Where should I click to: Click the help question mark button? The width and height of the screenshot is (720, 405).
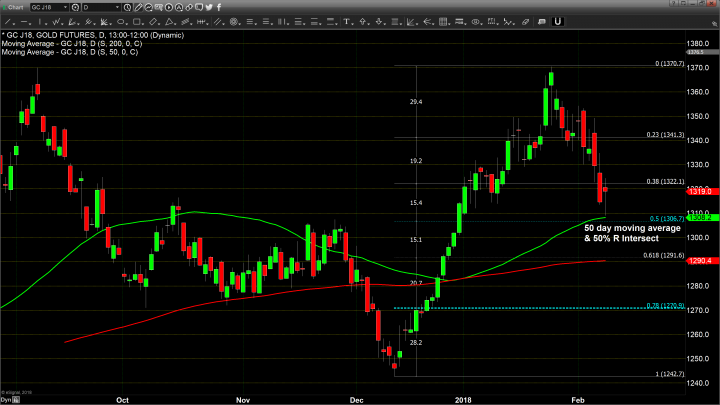tap(673, 3)
